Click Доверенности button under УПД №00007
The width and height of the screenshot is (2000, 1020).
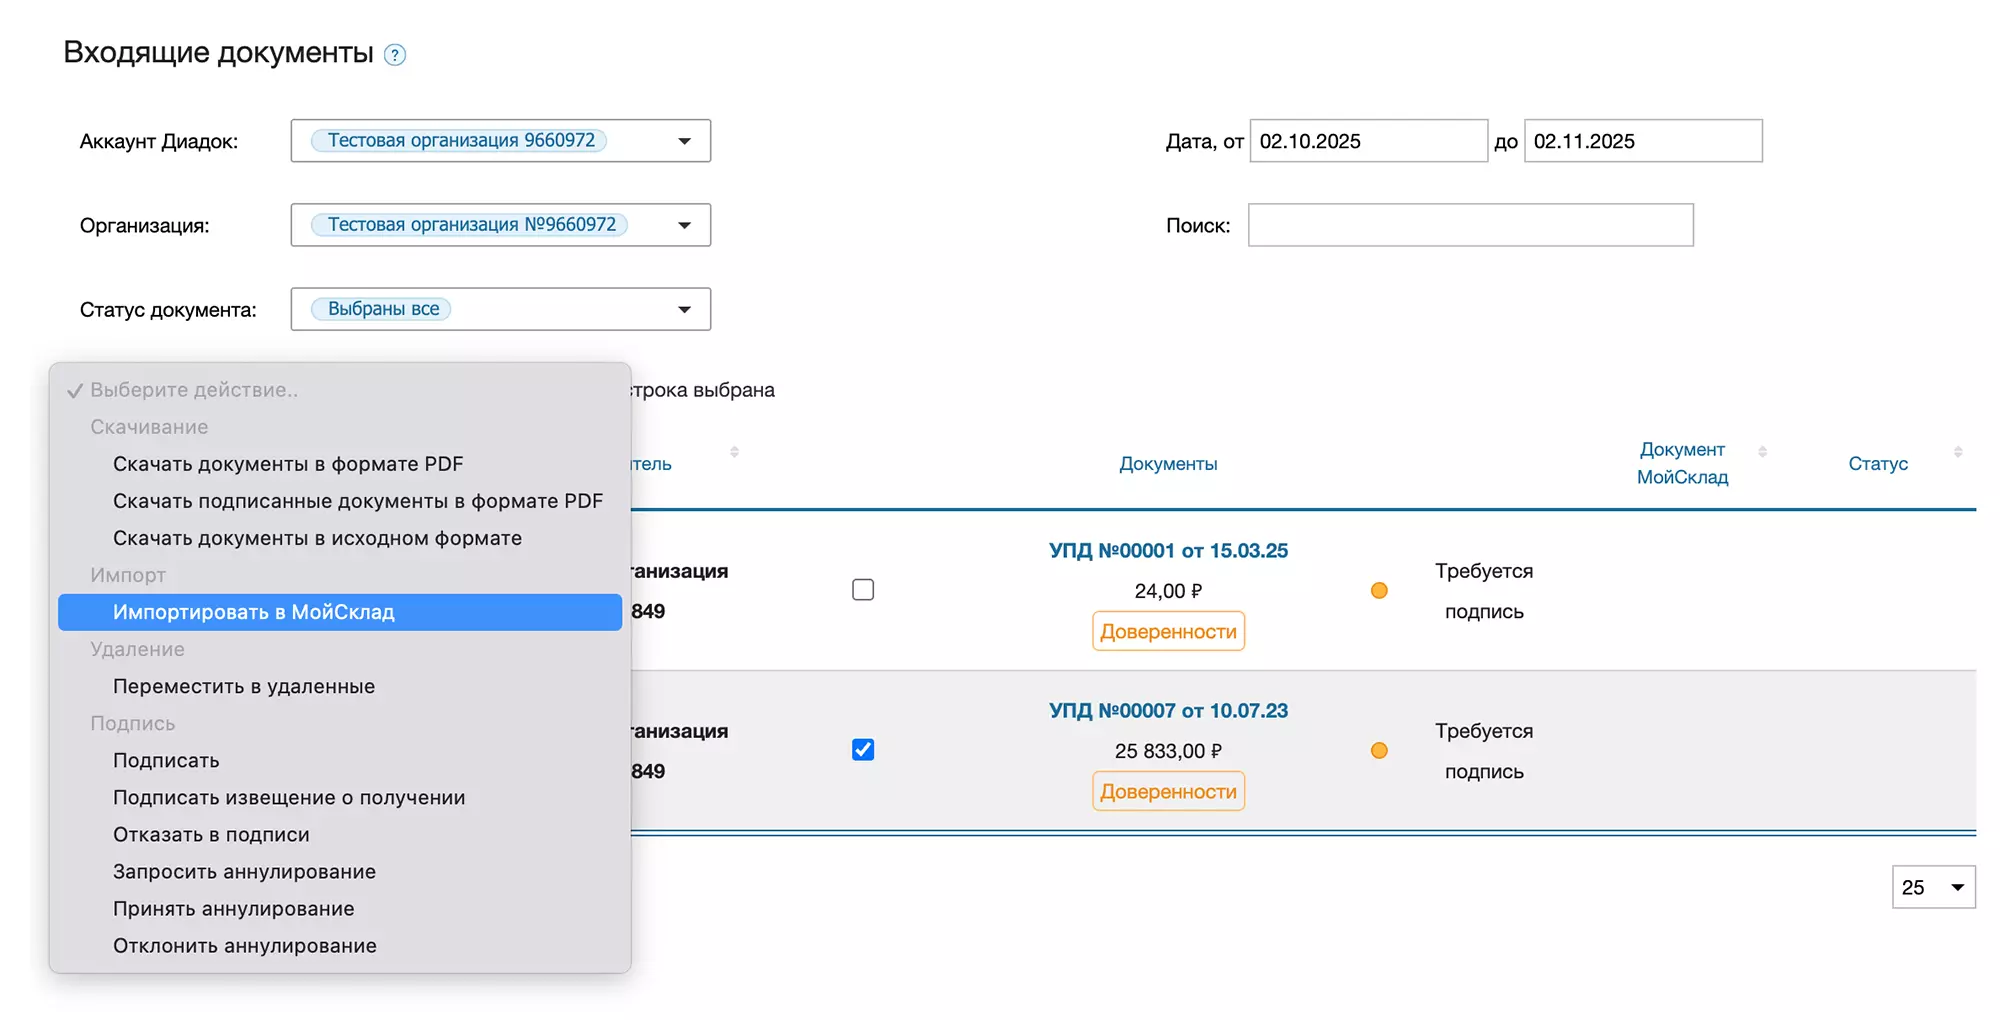point(1168,791)
